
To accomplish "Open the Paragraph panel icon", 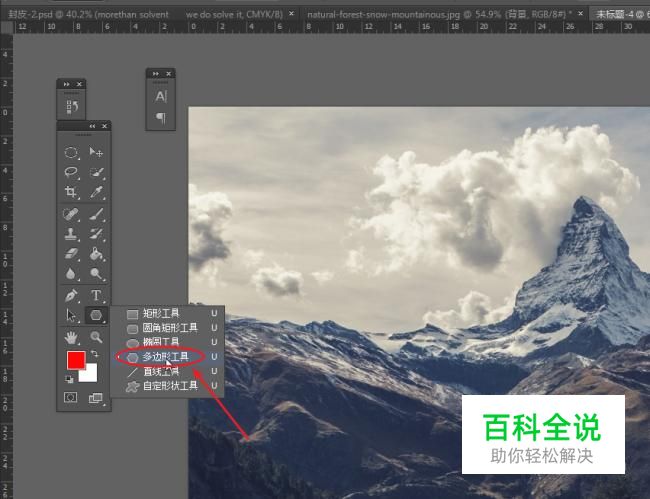I will point(161,118).
